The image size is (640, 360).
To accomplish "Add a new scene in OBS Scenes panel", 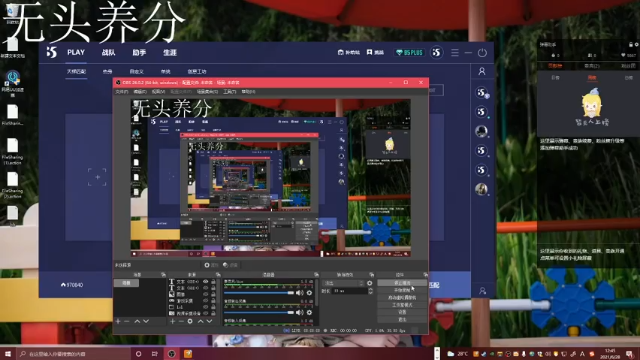I will click(x=118, y=322).
